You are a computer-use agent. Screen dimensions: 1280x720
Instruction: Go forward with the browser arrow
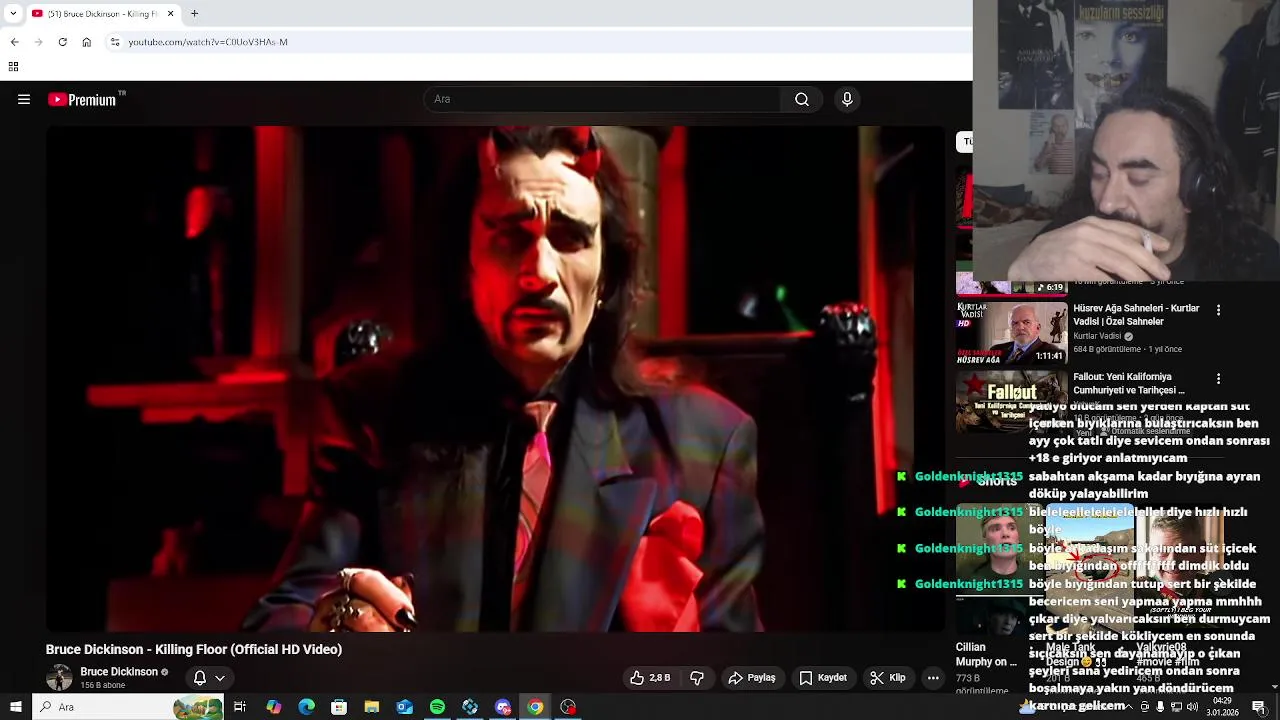pyautogui.click(x=38, y=42)
